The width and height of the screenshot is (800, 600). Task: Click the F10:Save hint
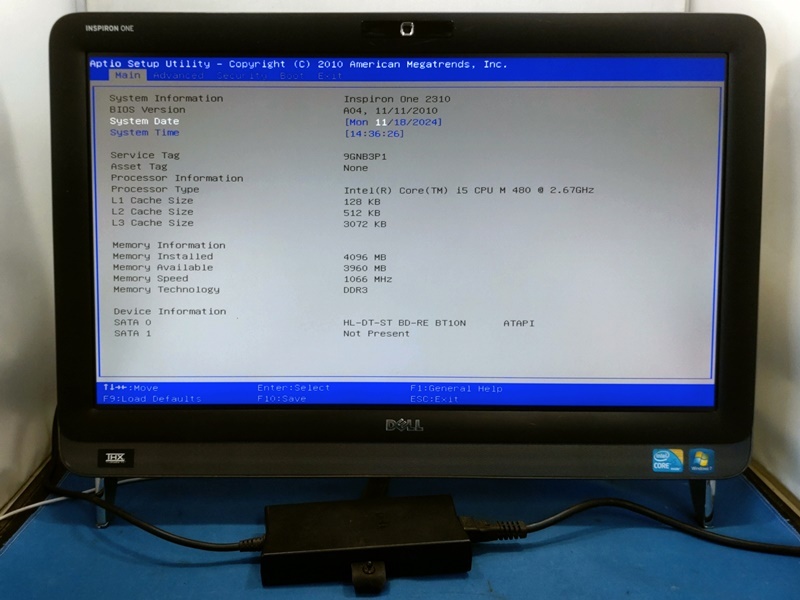pos(282,398)
